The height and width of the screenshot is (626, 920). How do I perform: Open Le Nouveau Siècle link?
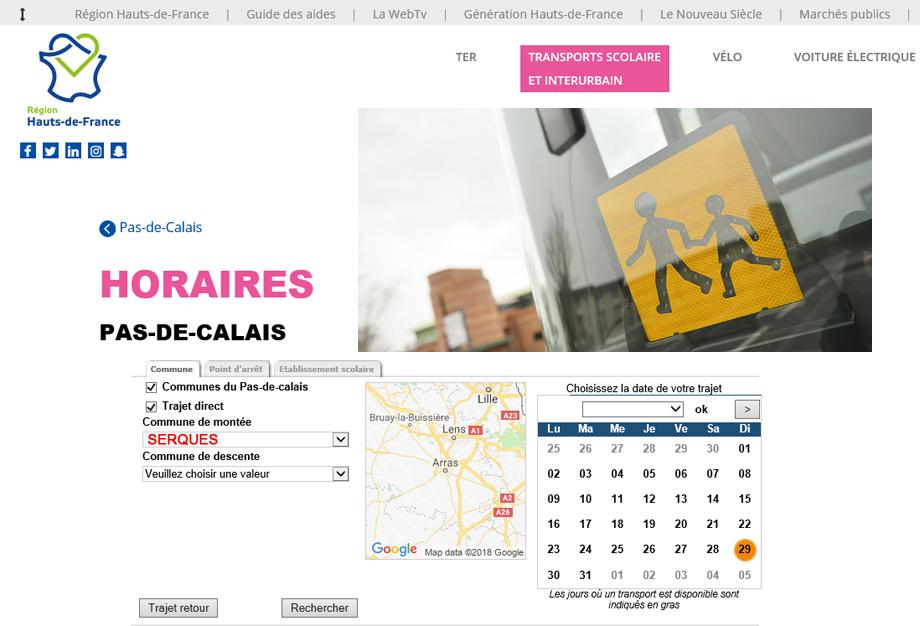tap(711, 14)
